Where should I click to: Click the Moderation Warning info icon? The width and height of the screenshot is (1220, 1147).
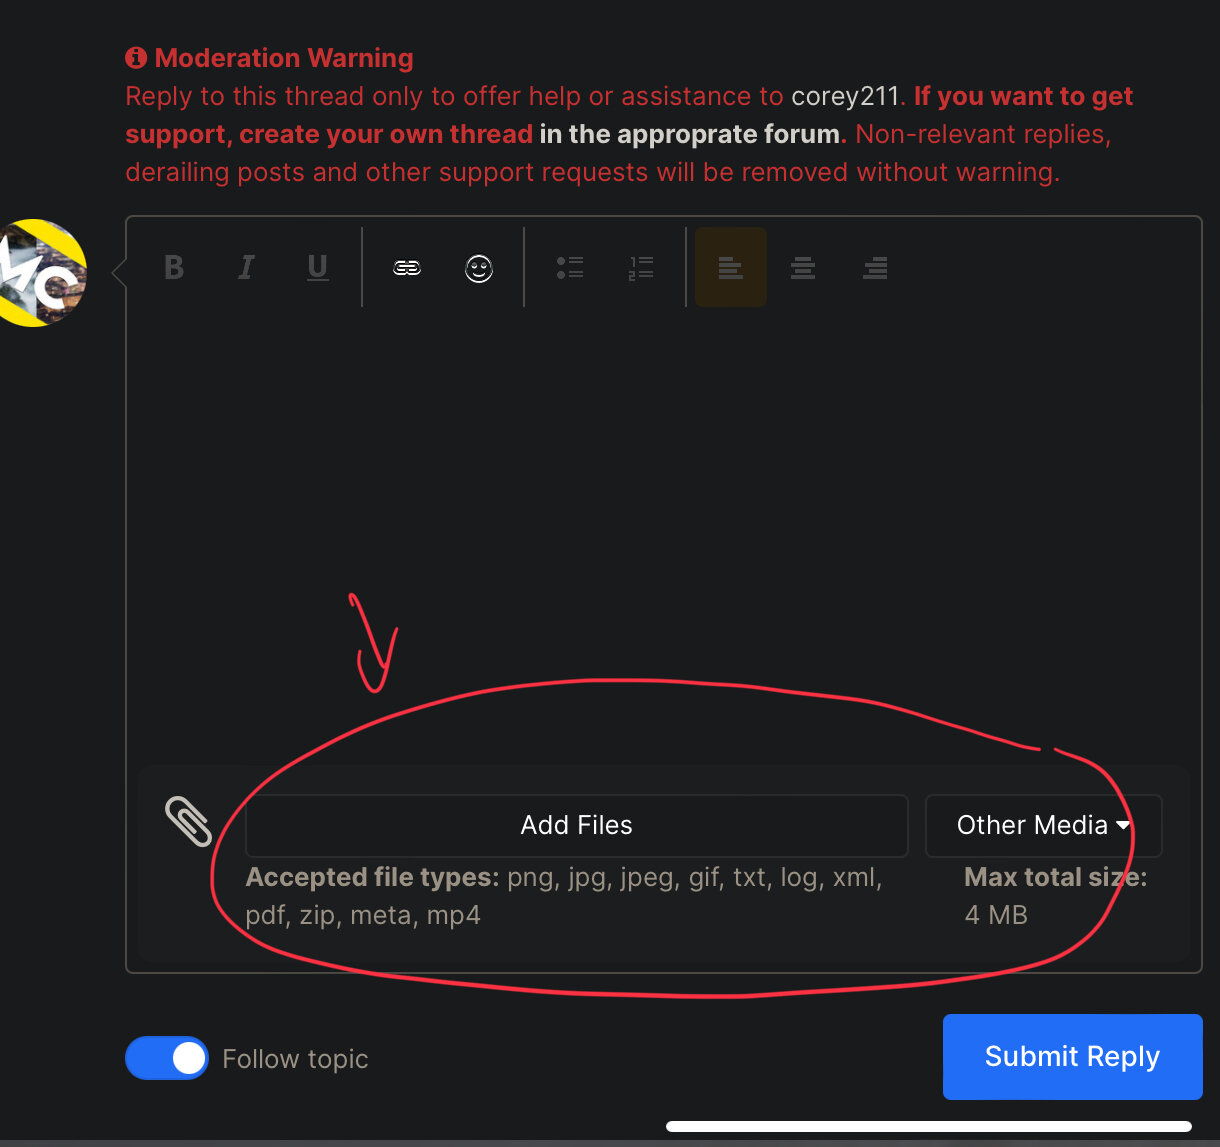pos(136,58)
